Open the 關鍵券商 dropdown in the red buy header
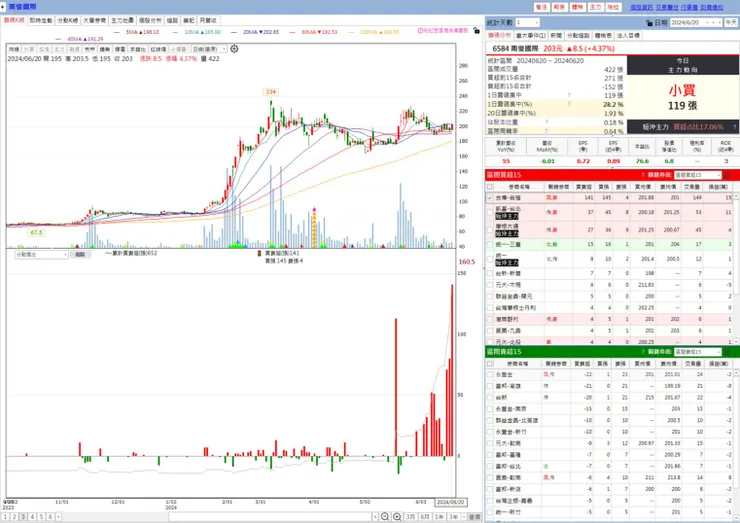 (698, 175)
